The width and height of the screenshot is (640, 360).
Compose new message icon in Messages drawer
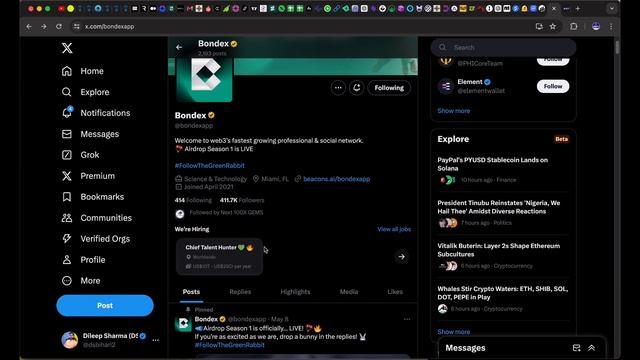(576, 348)
